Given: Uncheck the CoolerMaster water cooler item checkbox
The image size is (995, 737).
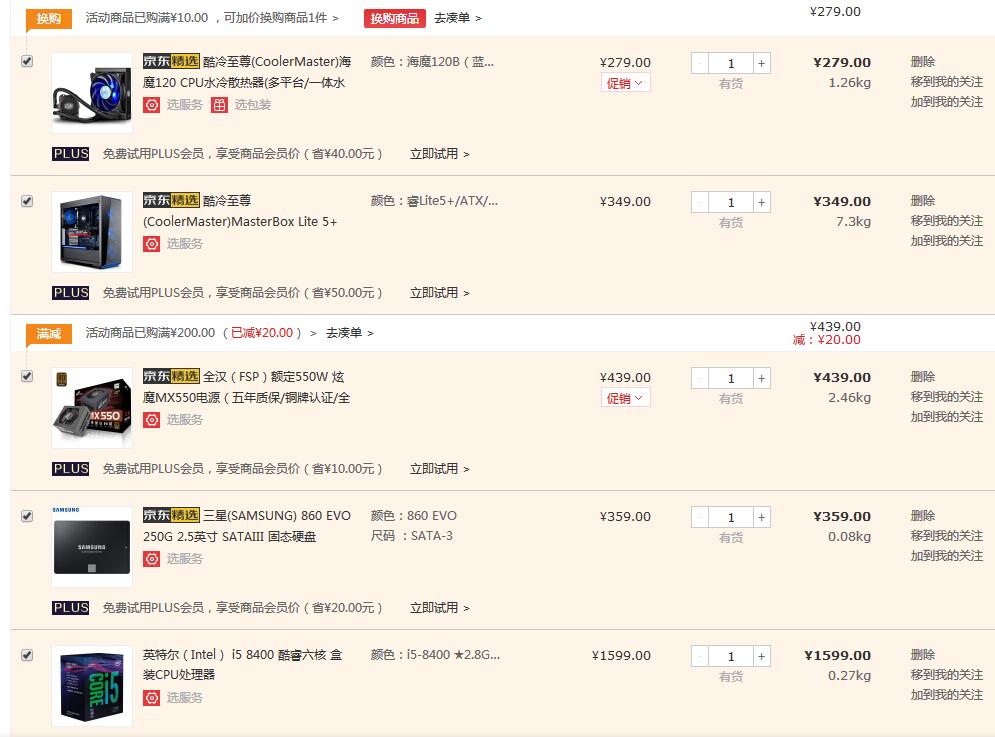Looking at the screenshot, I should 27,62.
